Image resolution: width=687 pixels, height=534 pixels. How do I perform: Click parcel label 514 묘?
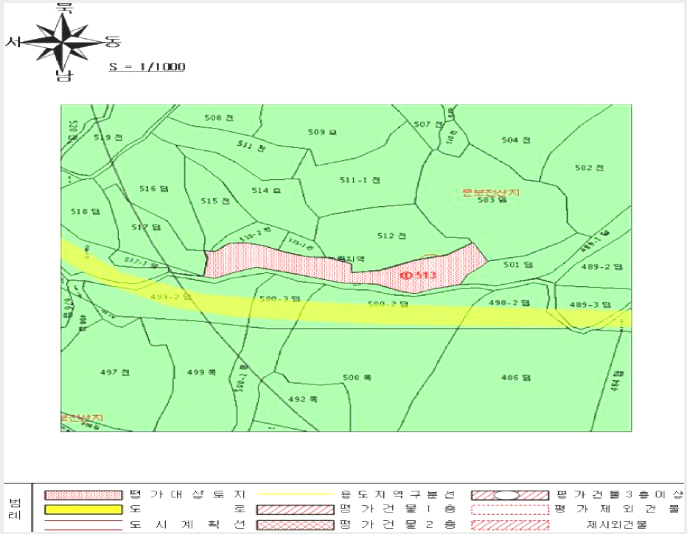coord(266,190)
